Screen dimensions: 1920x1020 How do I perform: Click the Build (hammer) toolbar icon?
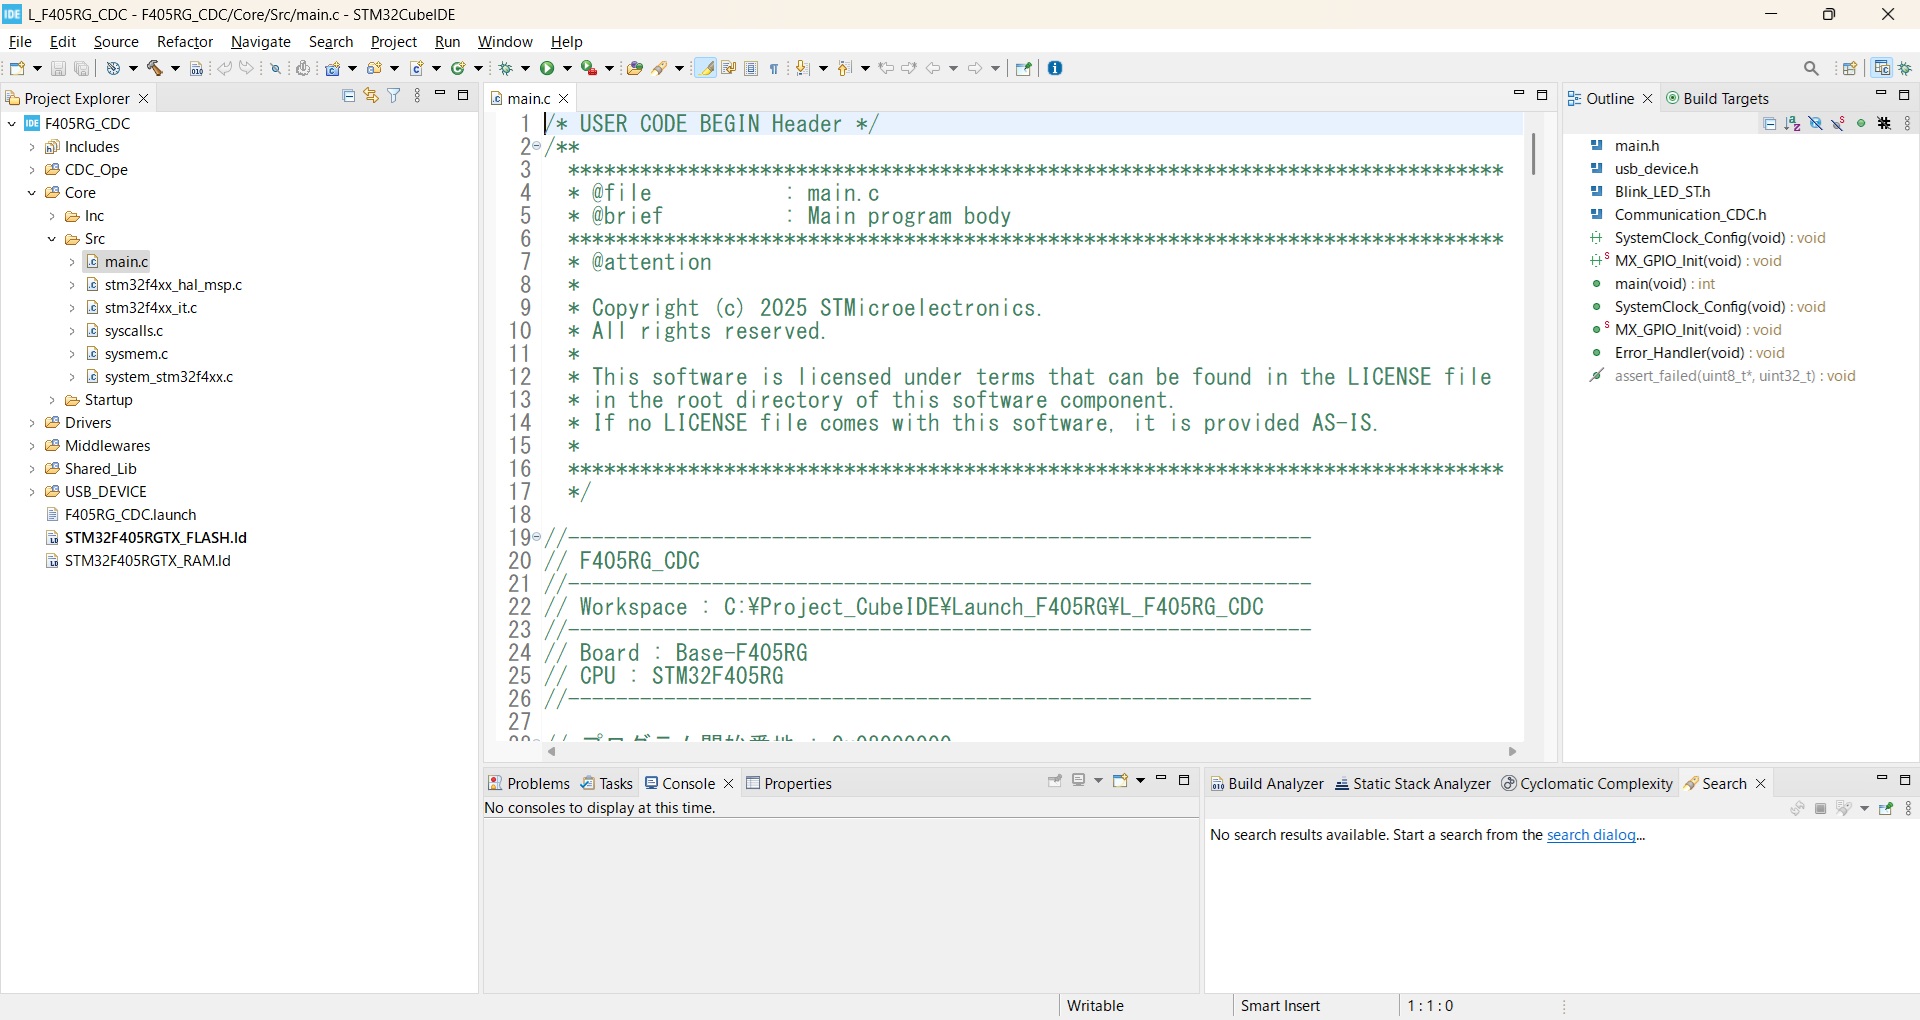pyautogui.click(x=155, y=68)
